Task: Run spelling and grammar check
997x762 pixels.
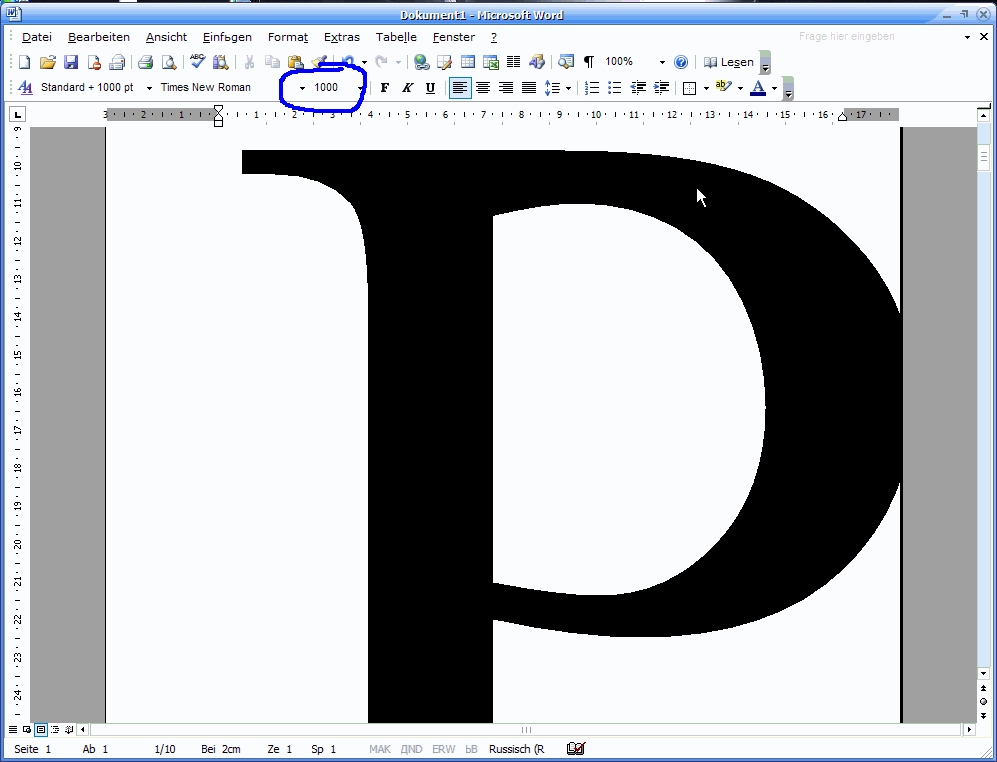Action: (198, 62)
